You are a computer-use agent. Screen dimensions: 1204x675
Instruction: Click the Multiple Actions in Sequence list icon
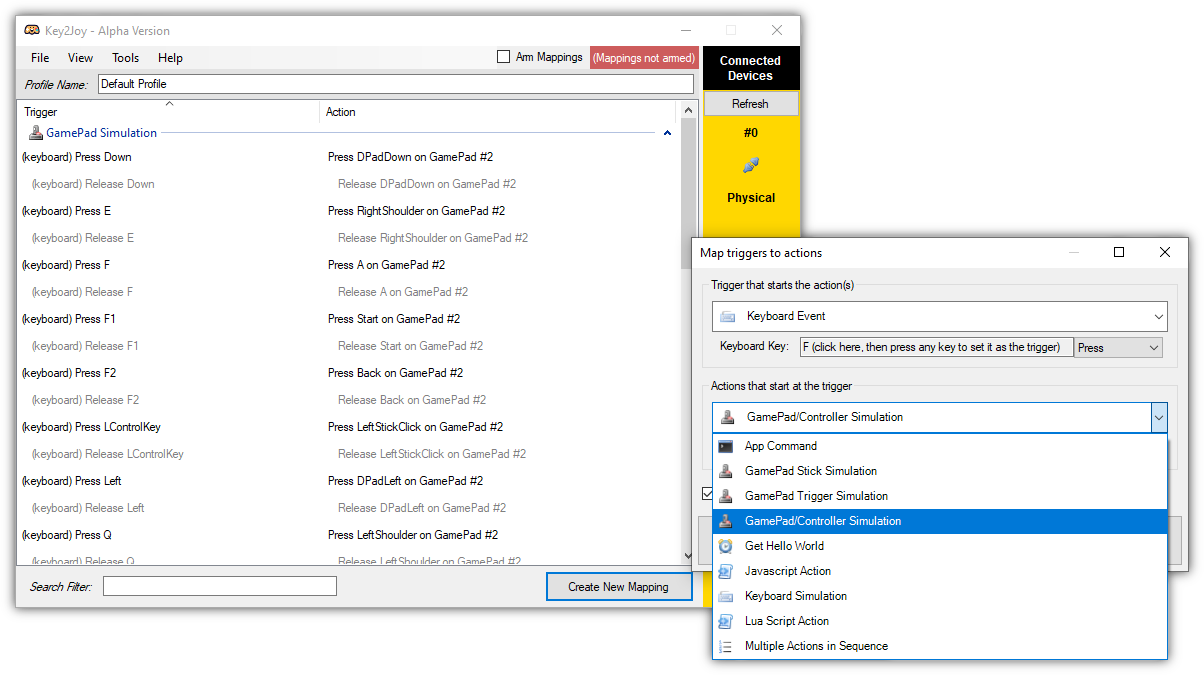coord(726,646)
